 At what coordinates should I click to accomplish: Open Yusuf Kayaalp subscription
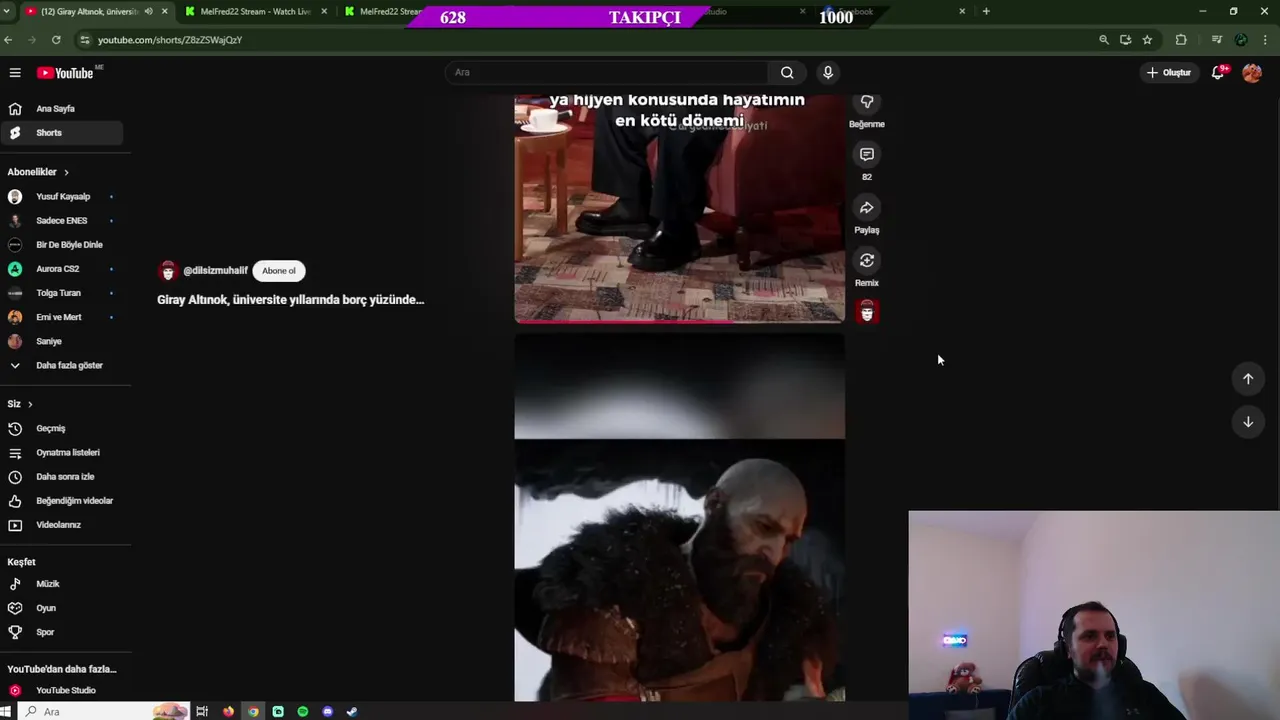[61, 197]
